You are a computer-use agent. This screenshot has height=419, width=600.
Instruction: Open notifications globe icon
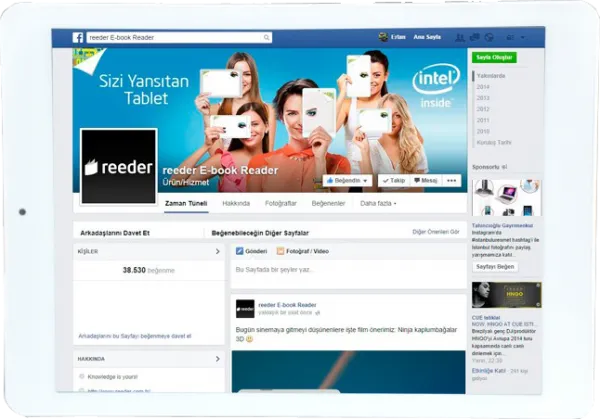click(489, 37)
